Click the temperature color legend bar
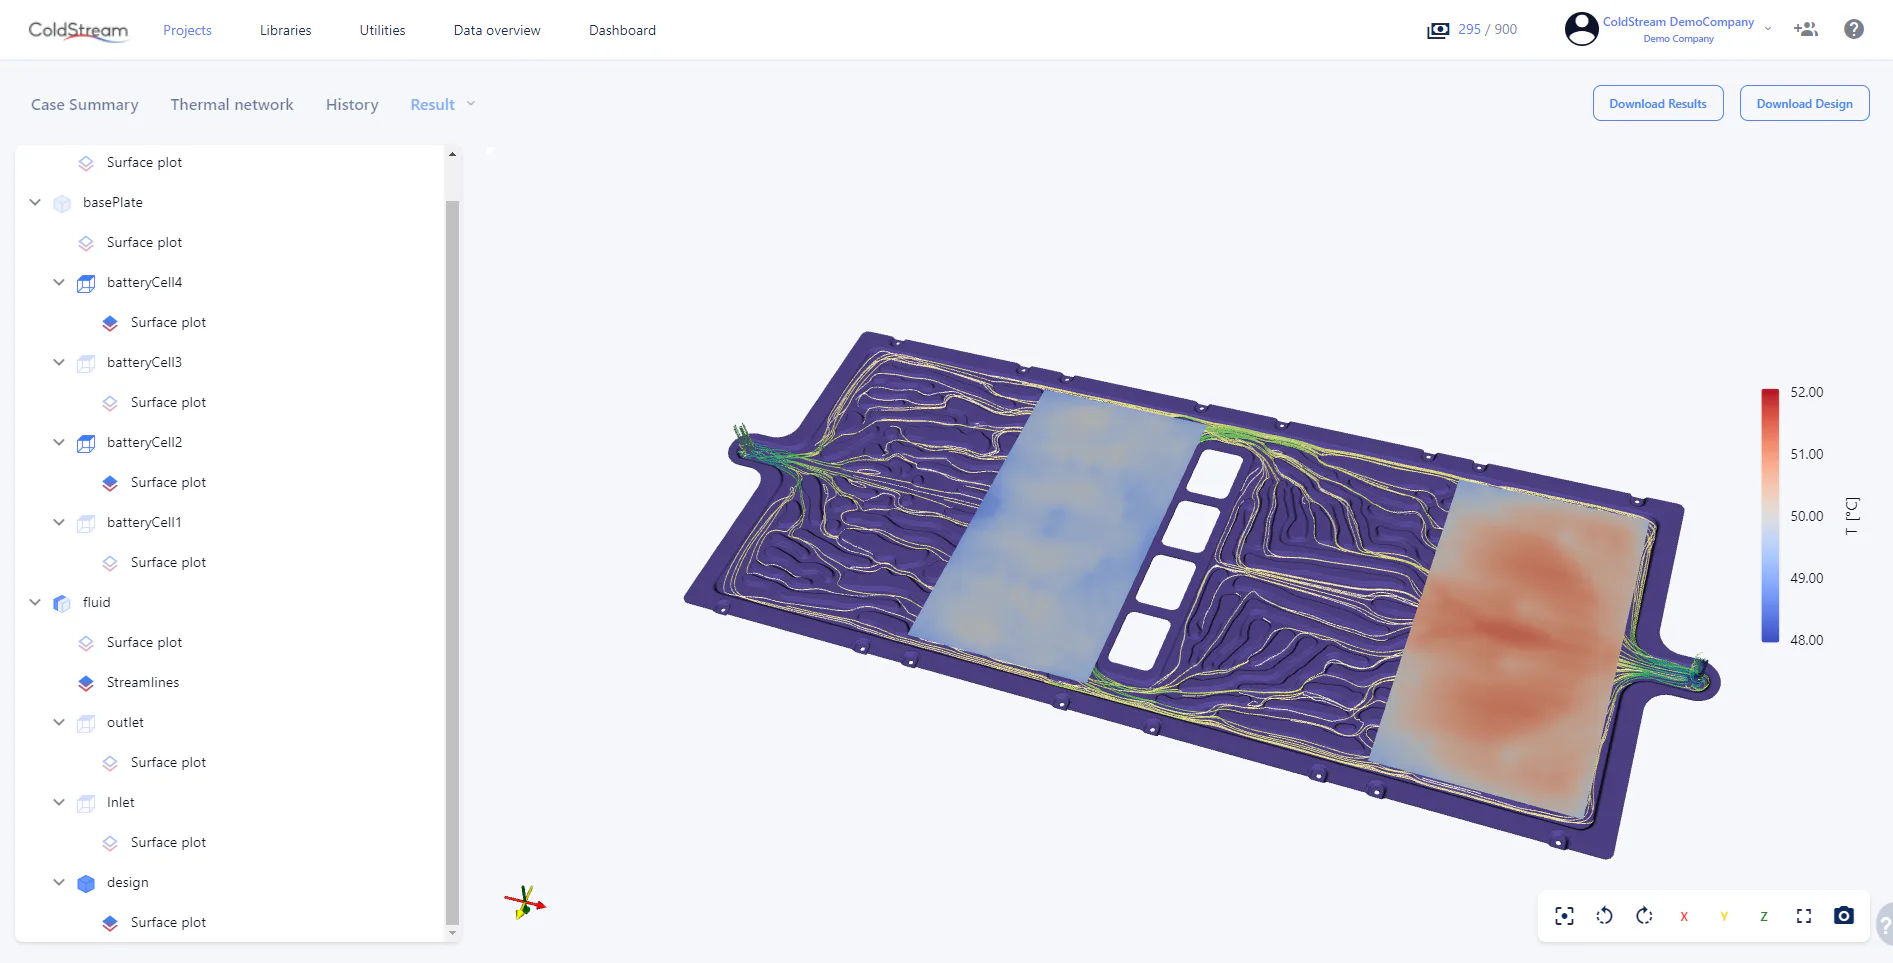Image resolution: width=1893 pixels, height=963 pixels. tap(1770, 515)
